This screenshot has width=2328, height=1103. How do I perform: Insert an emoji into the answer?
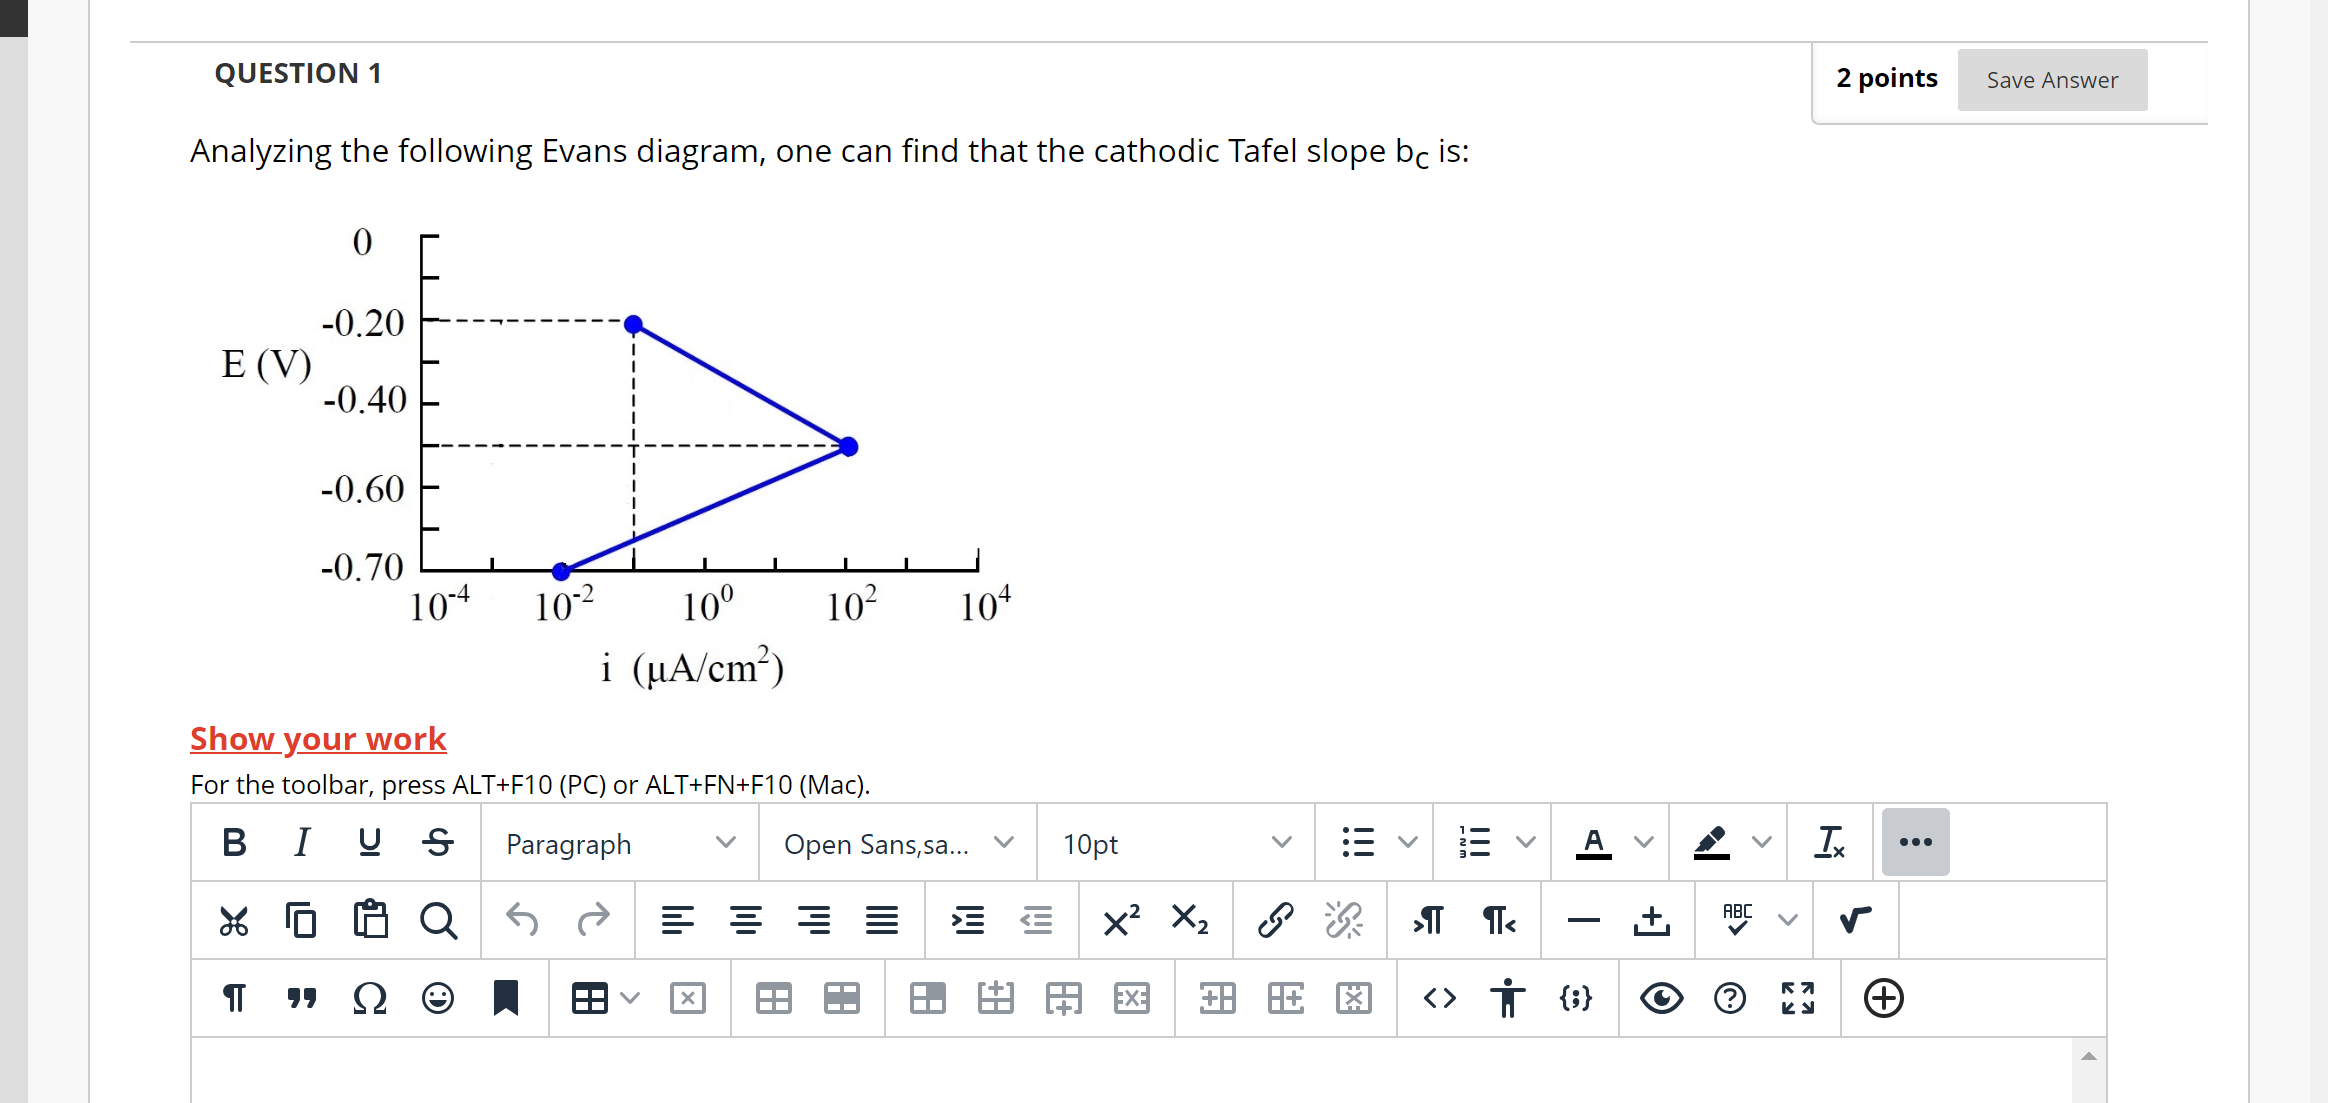point(437,997)
